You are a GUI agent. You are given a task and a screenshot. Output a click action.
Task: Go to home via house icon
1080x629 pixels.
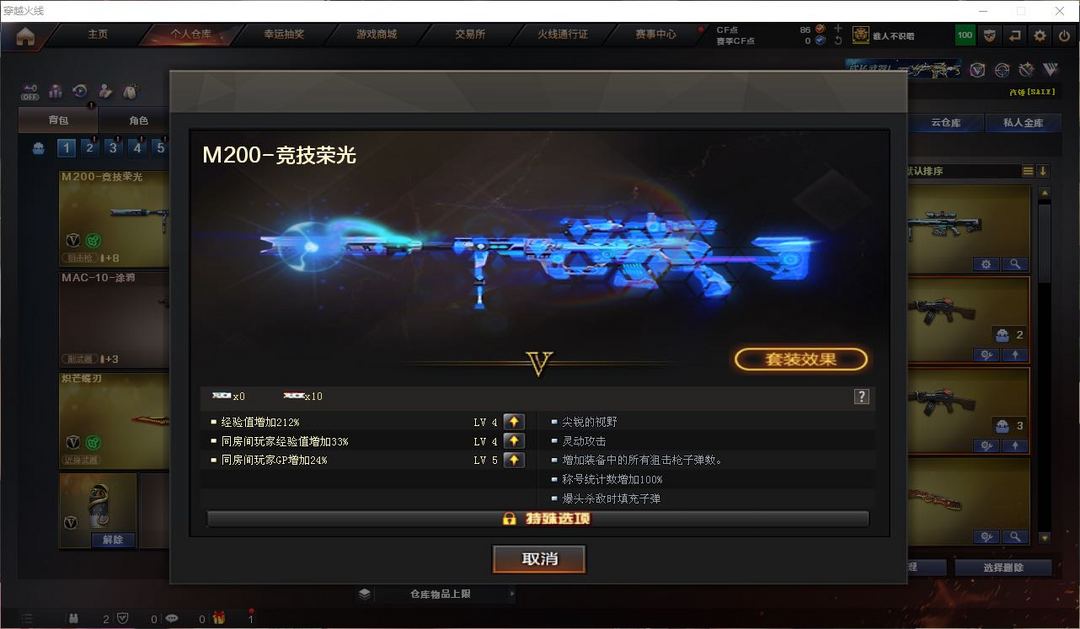click(x=25, y=36)
